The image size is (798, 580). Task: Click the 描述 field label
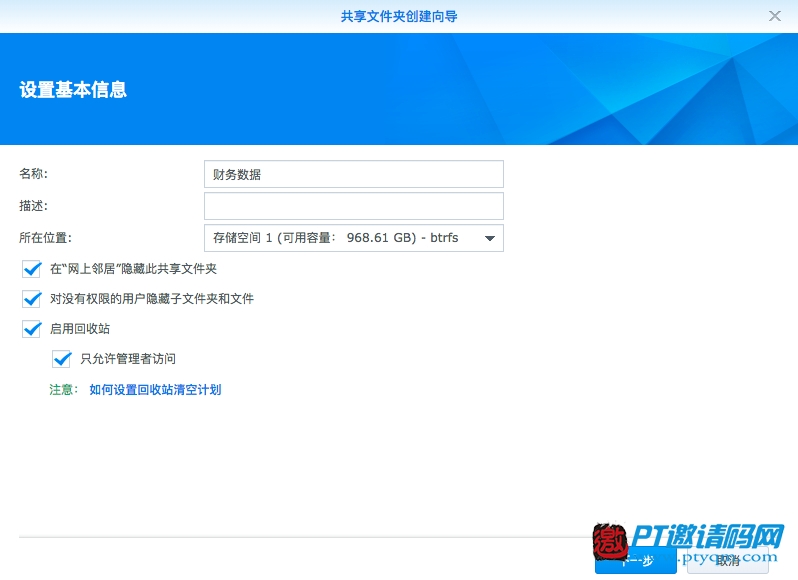pyautogui.click(x=34, y=206)
